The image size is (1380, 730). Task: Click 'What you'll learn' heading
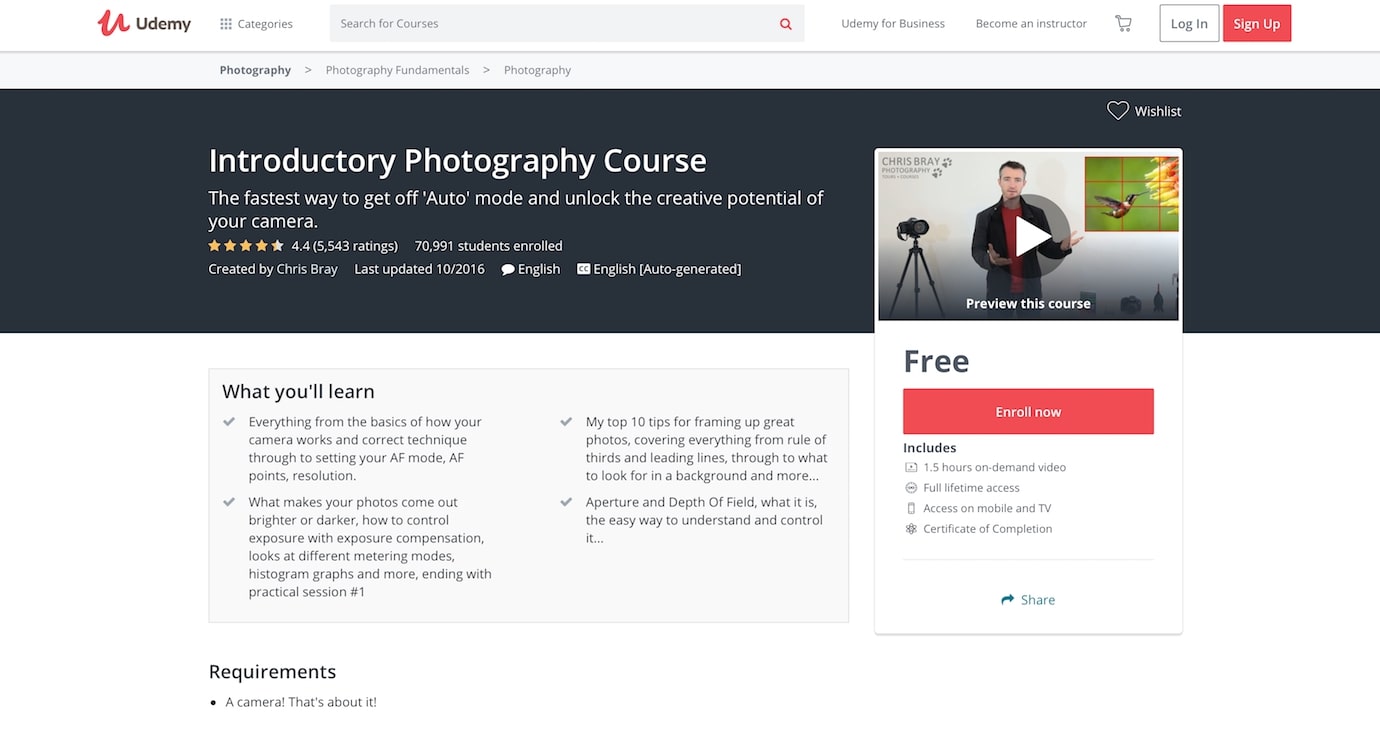click(x=298, y=392)
